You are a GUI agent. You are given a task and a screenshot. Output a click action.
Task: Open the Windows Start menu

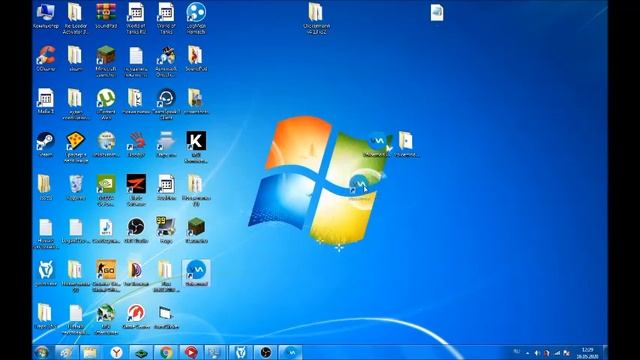coord(42,352)
